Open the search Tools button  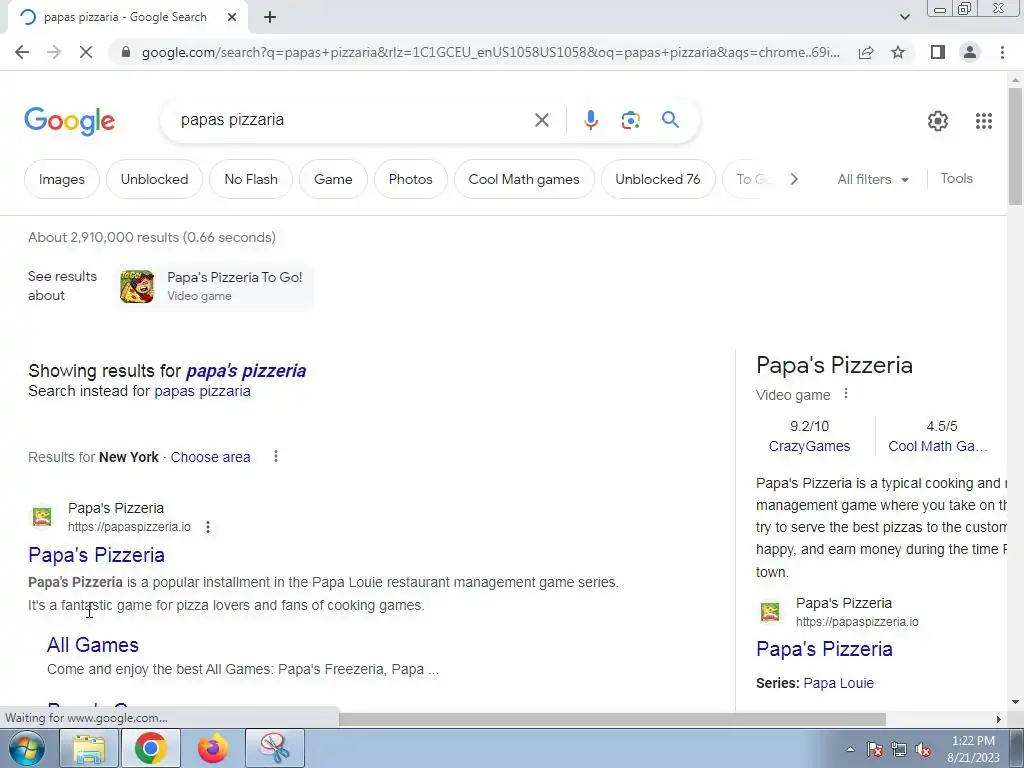(x=956, y=178)
